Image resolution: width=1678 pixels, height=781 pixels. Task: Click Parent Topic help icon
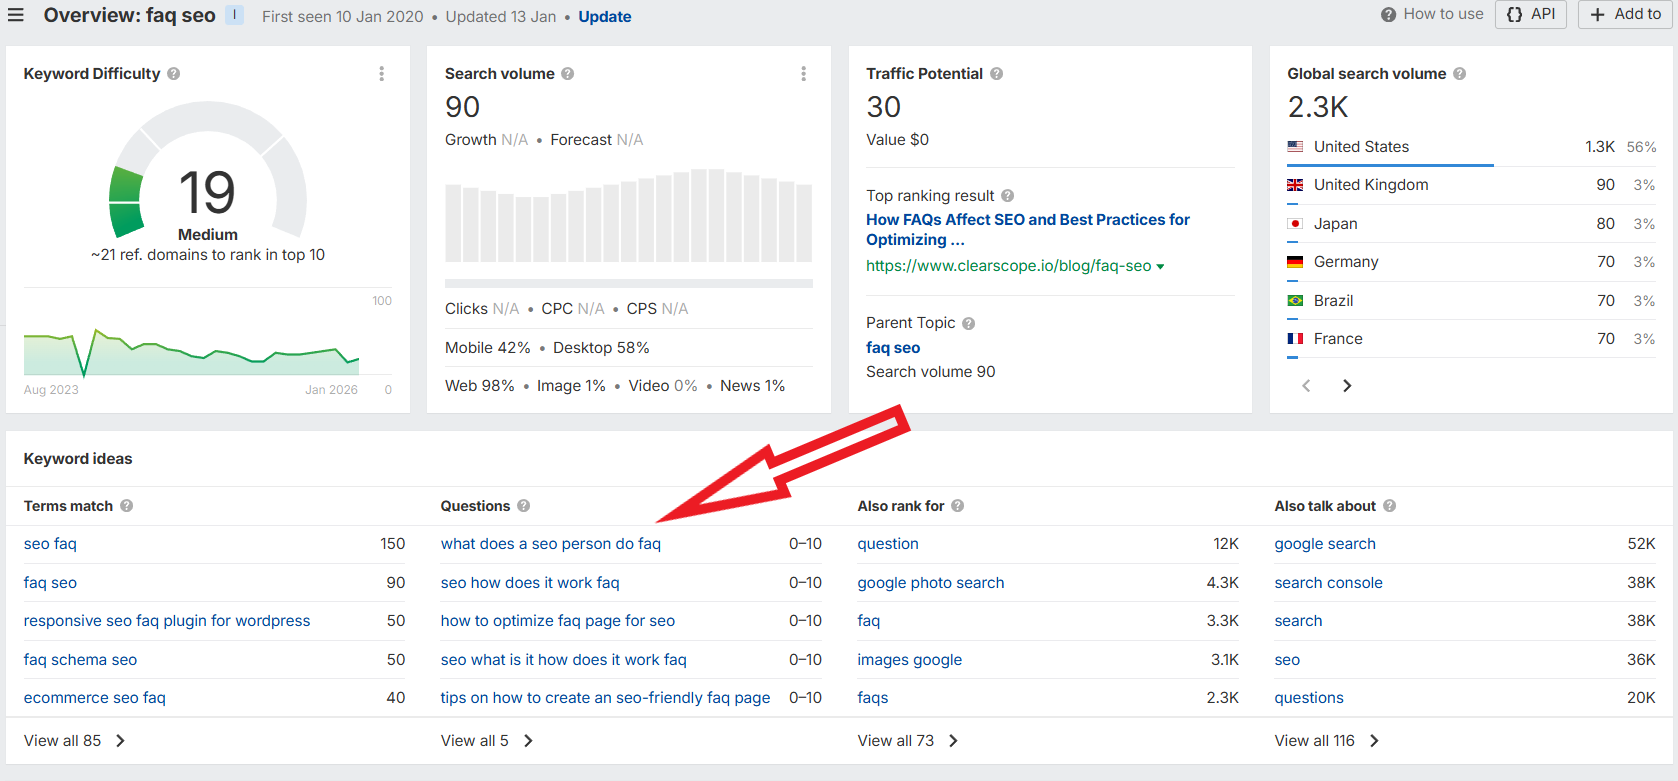969,323
